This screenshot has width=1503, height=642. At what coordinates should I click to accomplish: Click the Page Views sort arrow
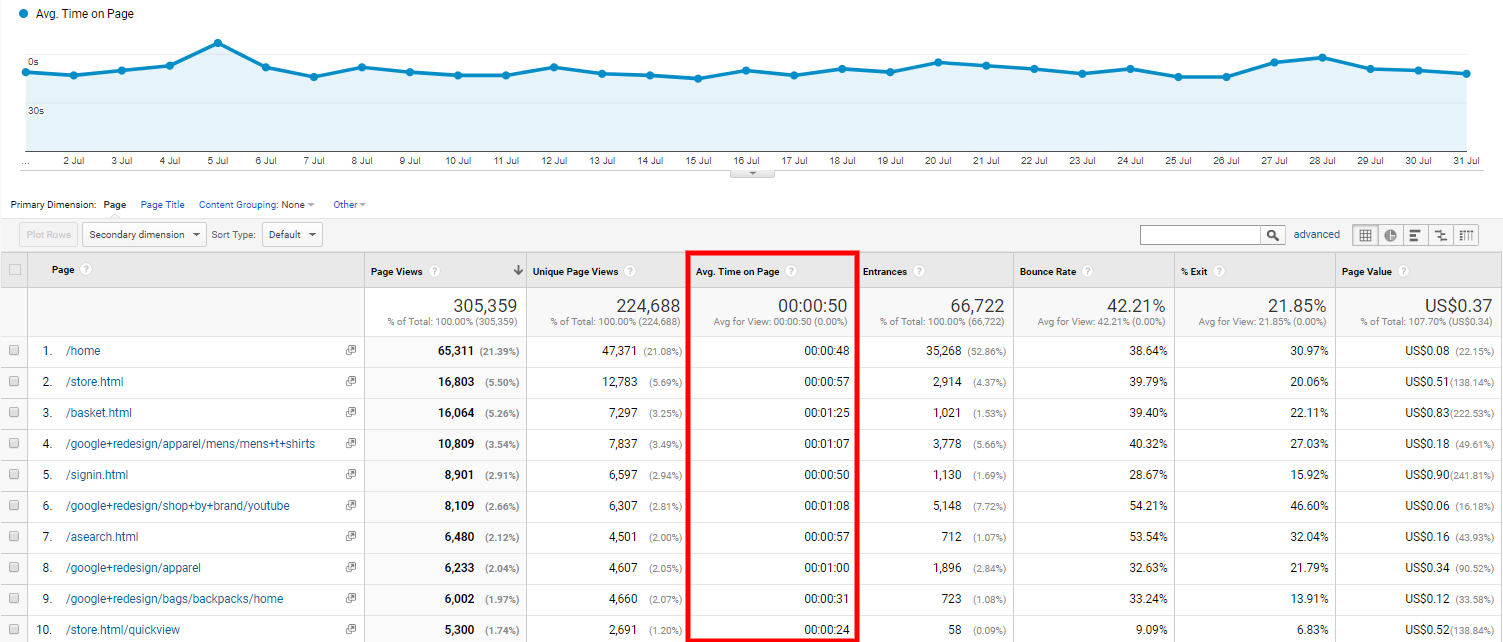(x=518, y=271)
